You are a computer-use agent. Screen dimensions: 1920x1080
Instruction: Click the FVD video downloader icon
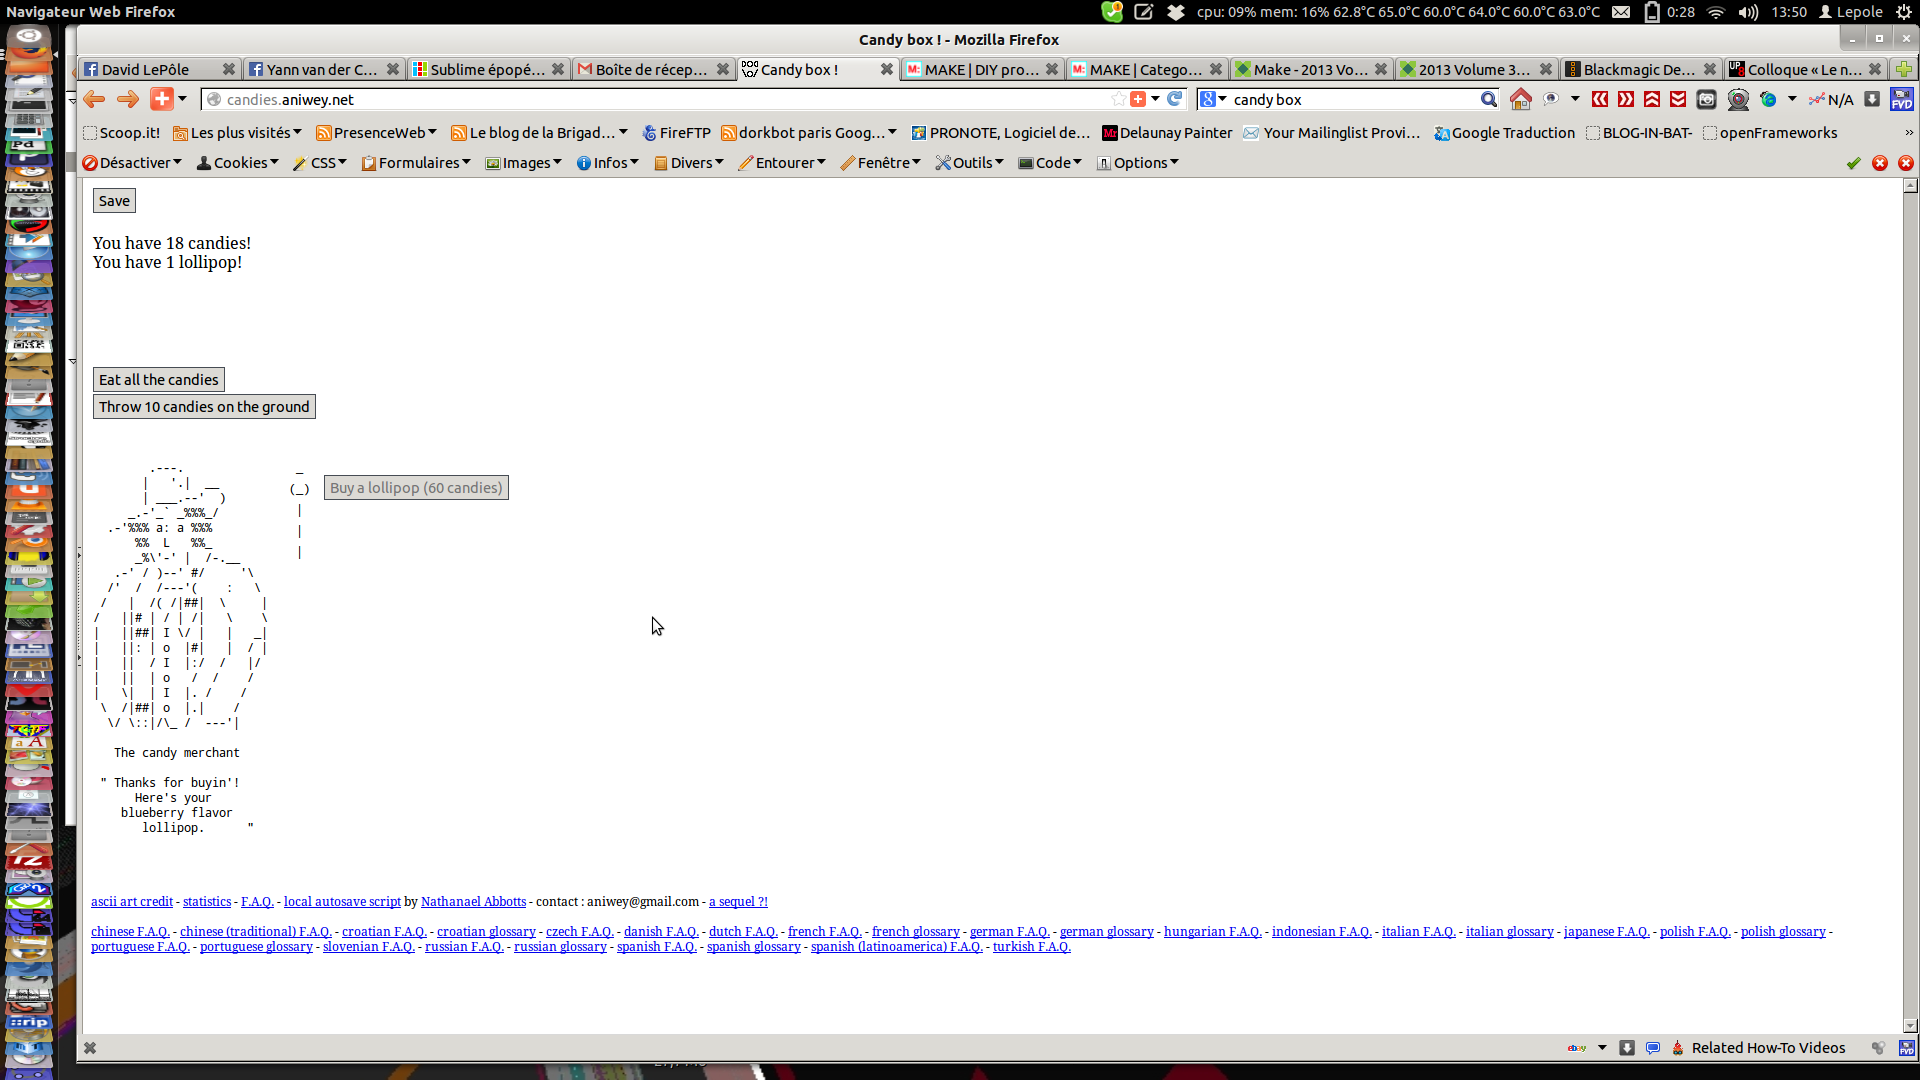[1901, 99]
